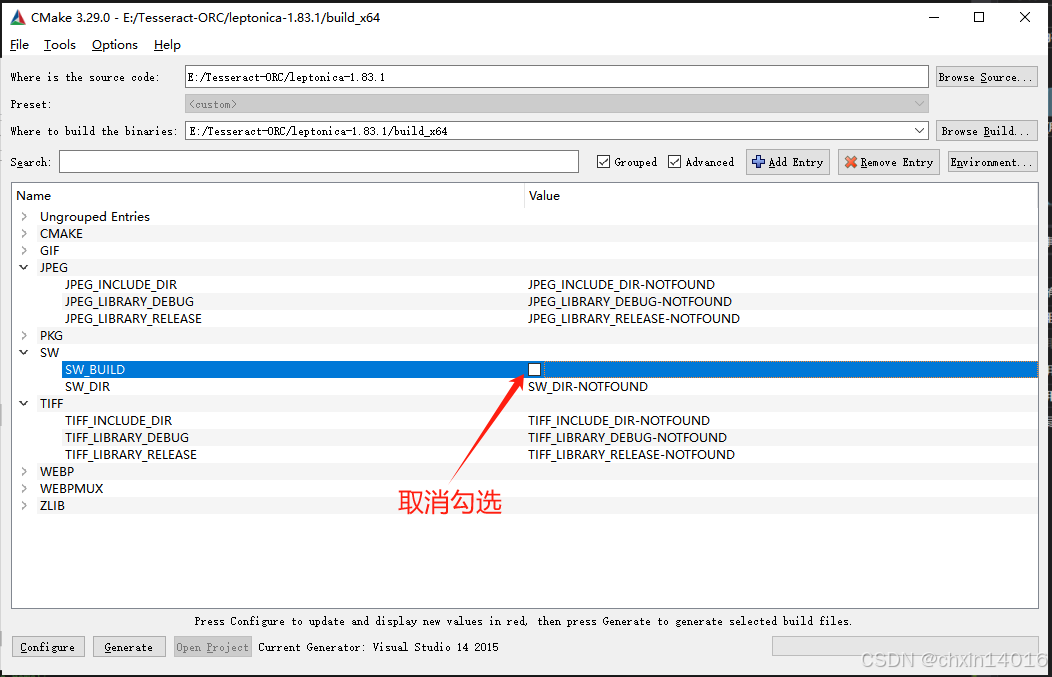Maximize the CMake window
The width and height of the screenshot is (1052, 677).
[979, 17]
